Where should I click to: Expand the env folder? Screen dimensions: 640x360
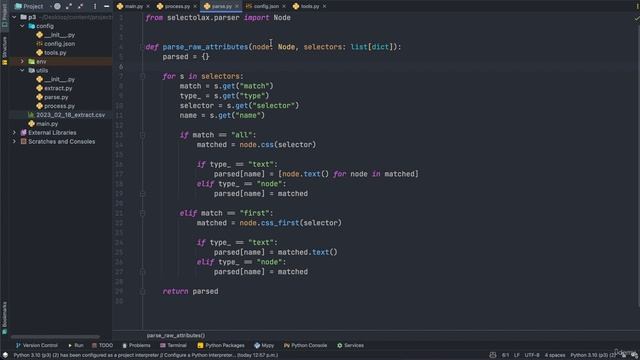pos(22,61)
